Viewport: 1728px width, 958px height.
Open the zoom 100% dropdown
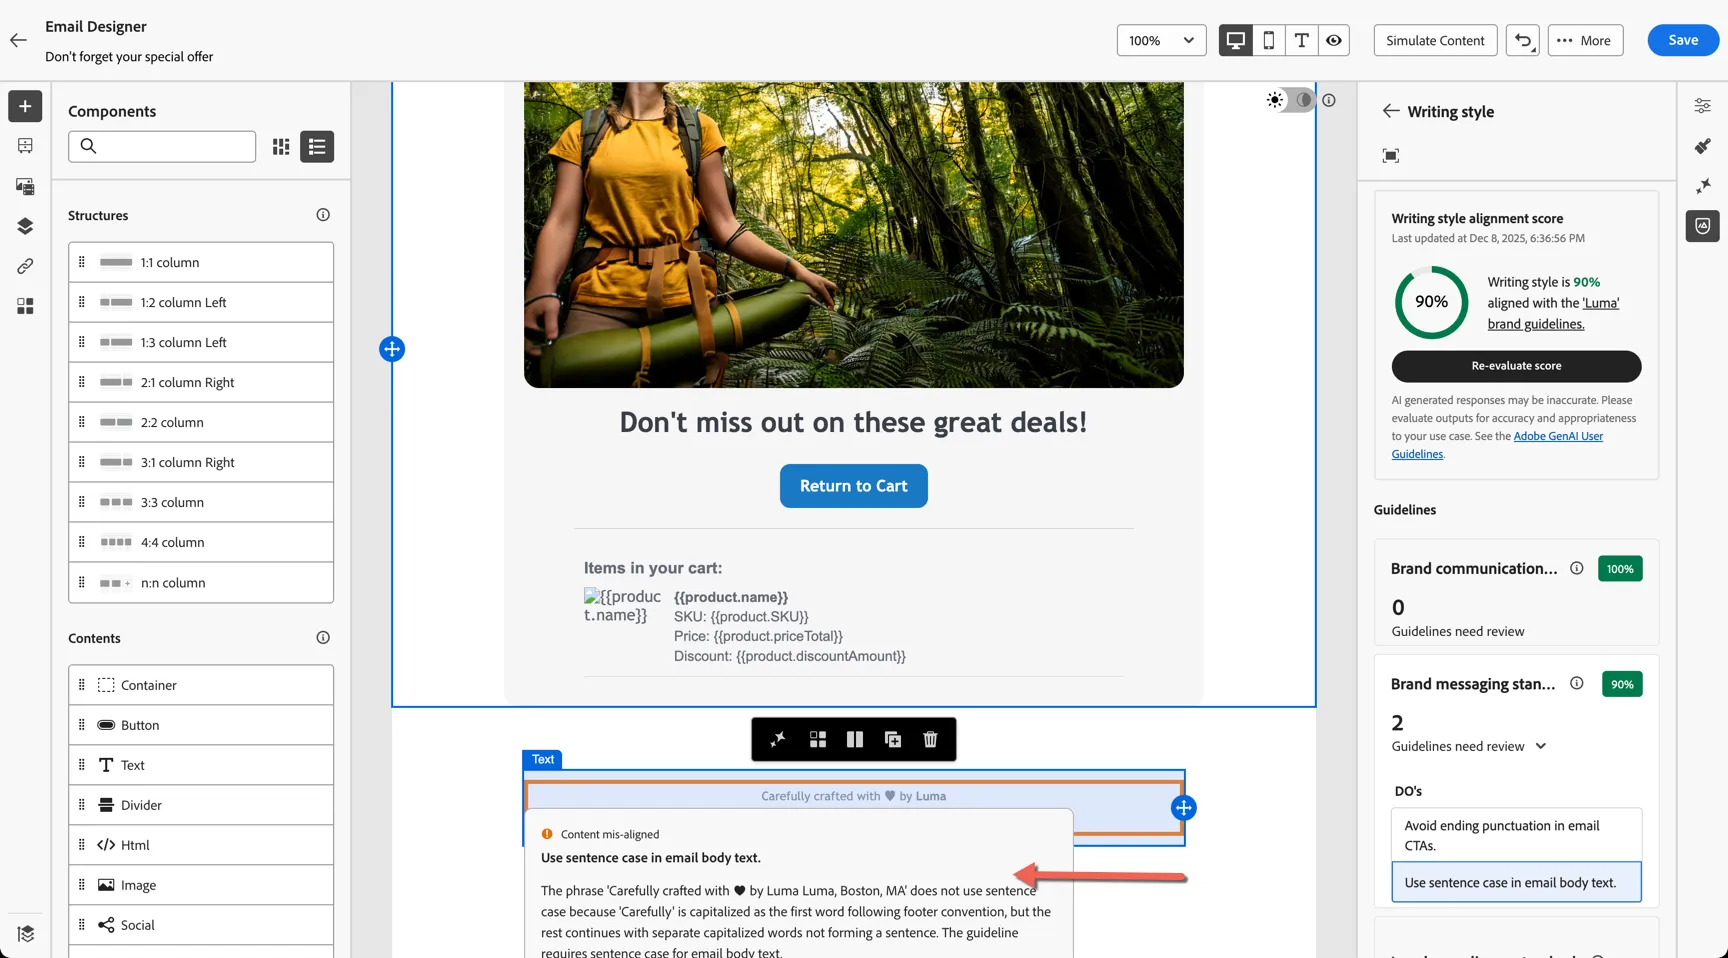[x=1161, y=40]
